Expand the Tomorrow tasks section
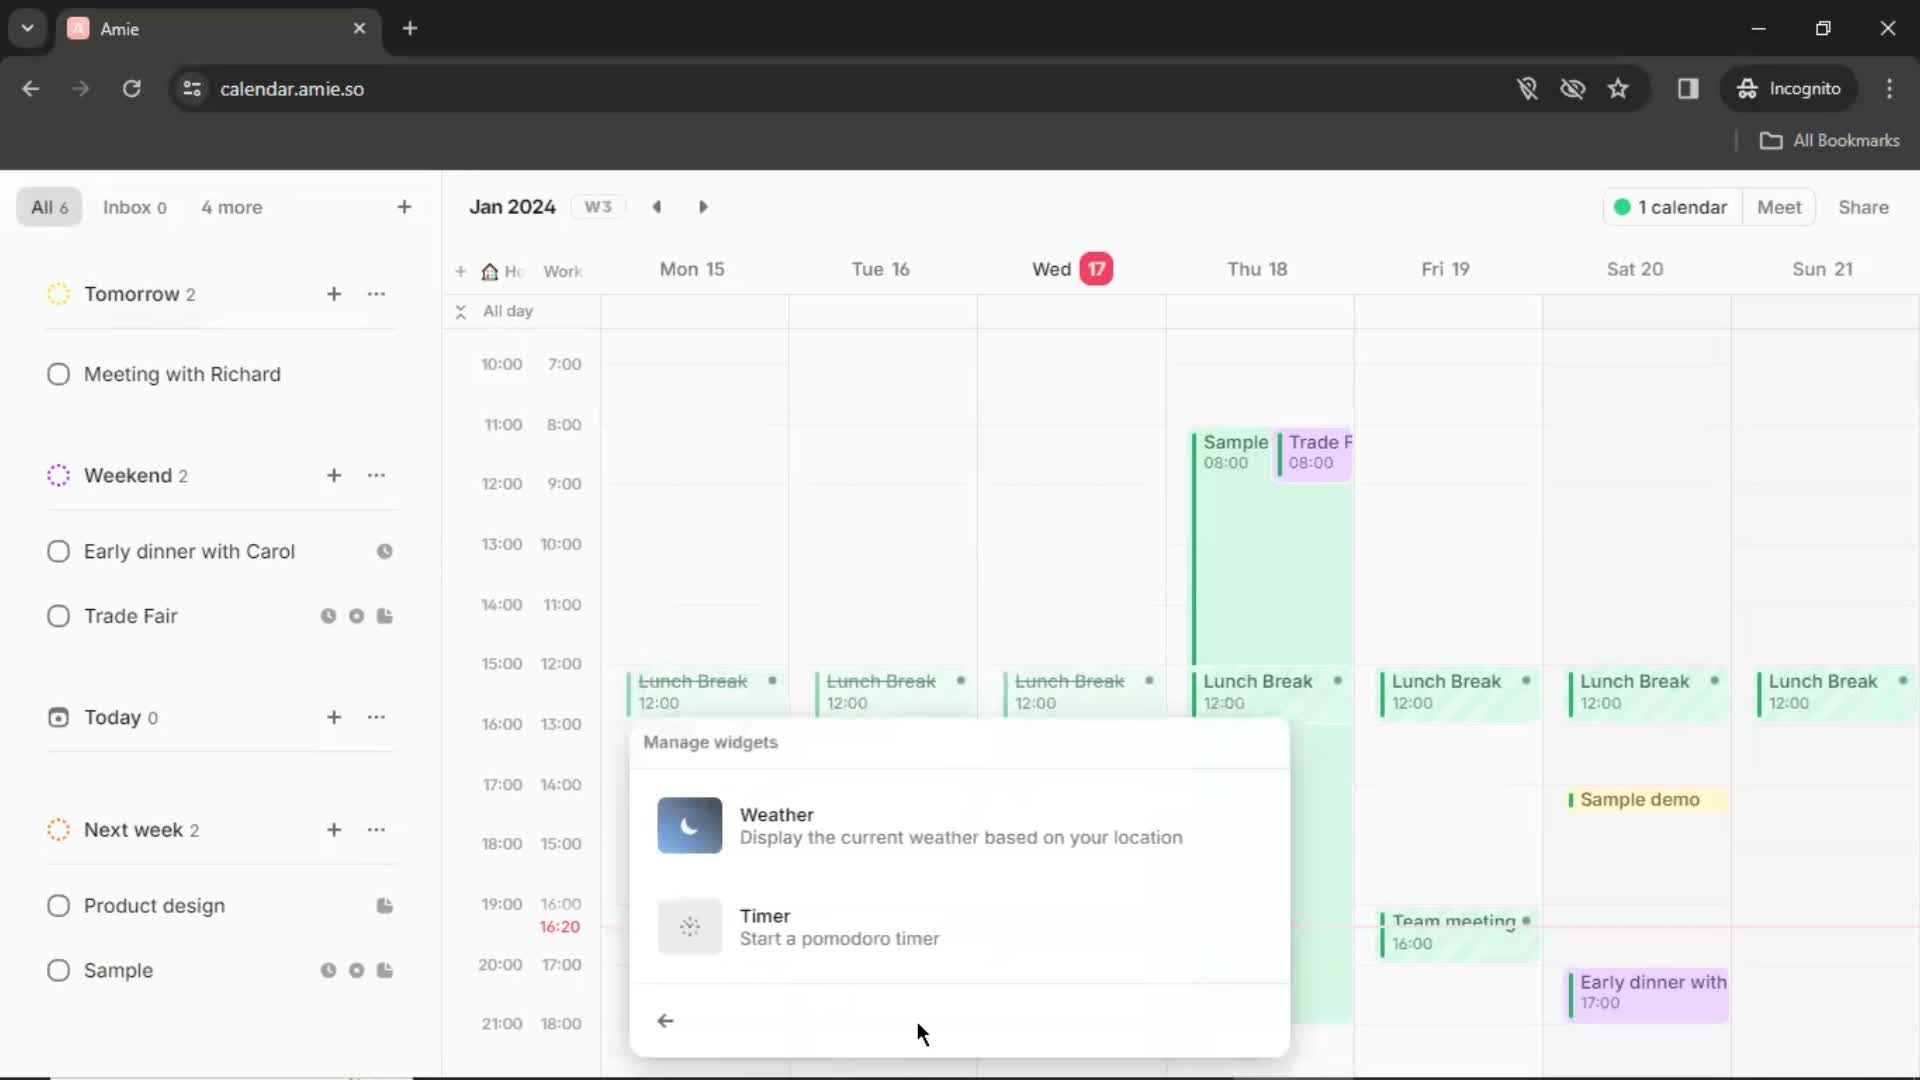The height and width of the screenshot is (1080, 1920). [131, 293]
